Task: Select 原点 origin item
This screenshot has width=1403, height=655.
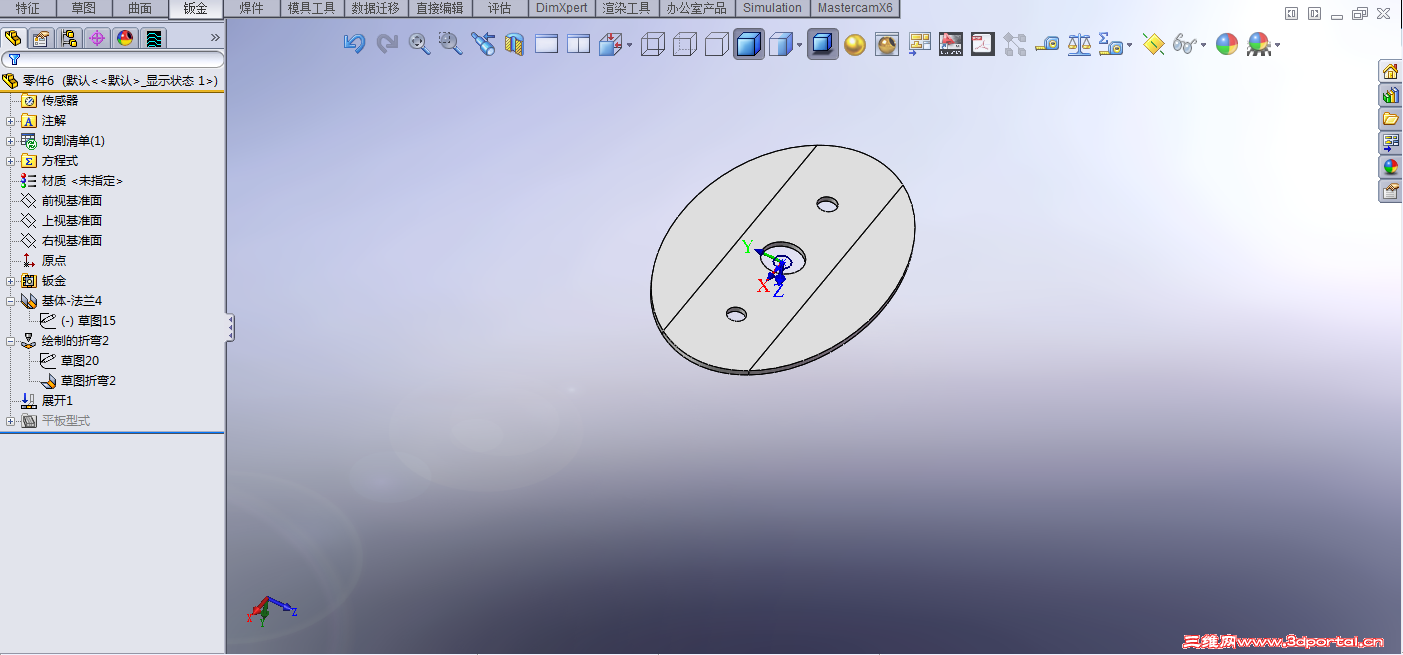Action: (x=53, y=261)
